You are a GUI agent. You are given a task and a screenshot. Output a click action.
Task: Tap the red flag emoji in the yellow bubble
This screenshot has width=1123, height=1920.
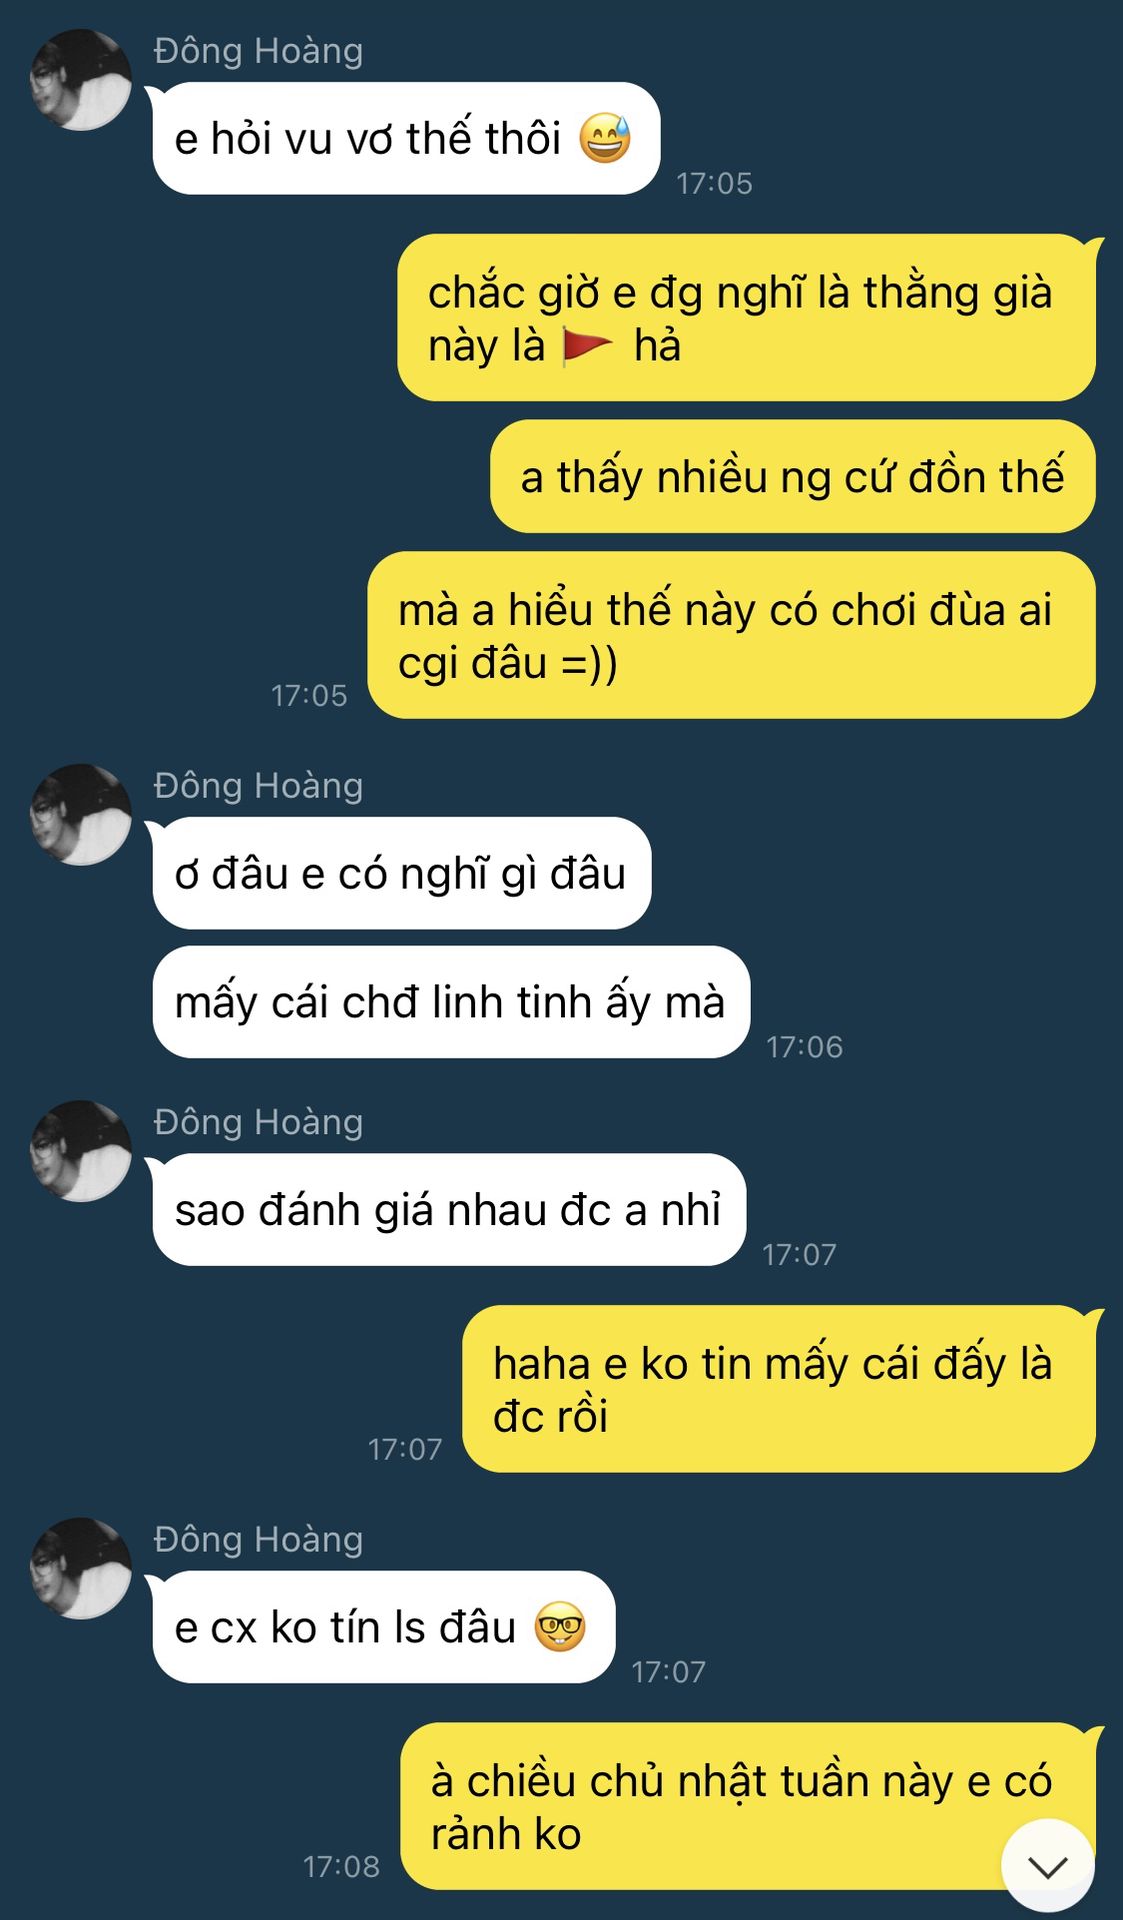coord(587,346)
